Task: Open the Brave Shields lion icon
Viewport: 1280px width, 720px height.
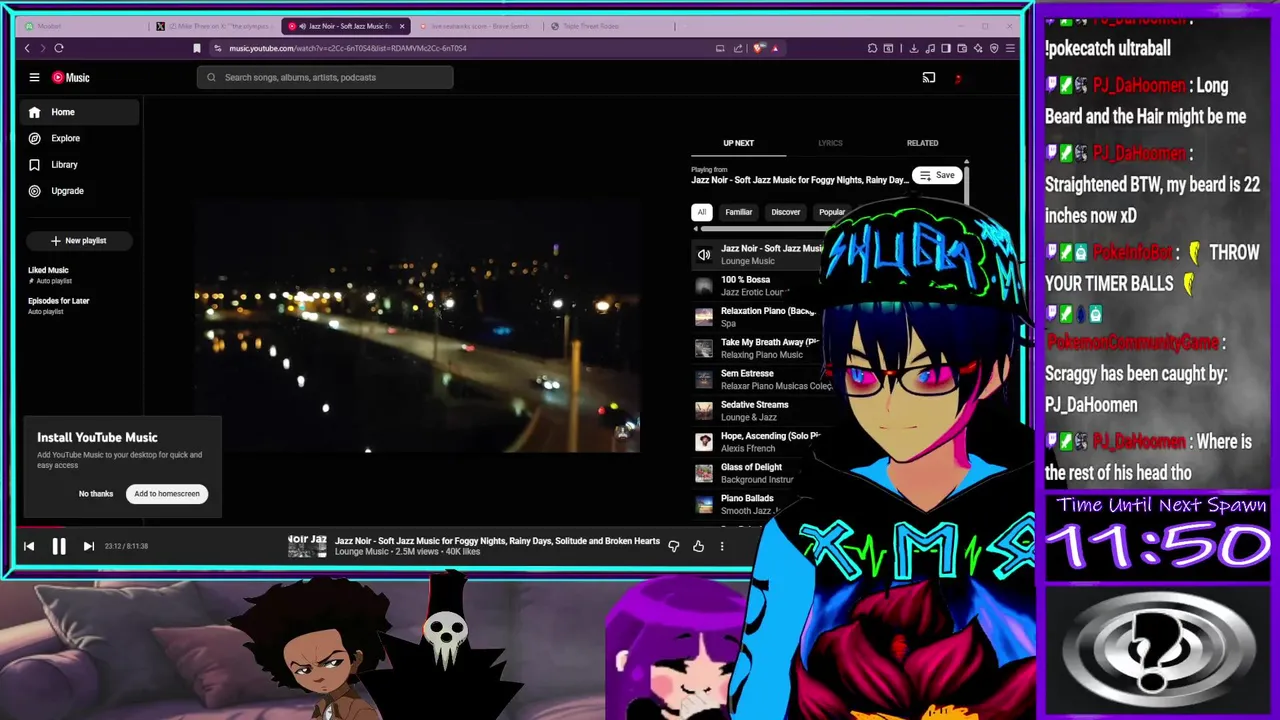Action: 759,48
